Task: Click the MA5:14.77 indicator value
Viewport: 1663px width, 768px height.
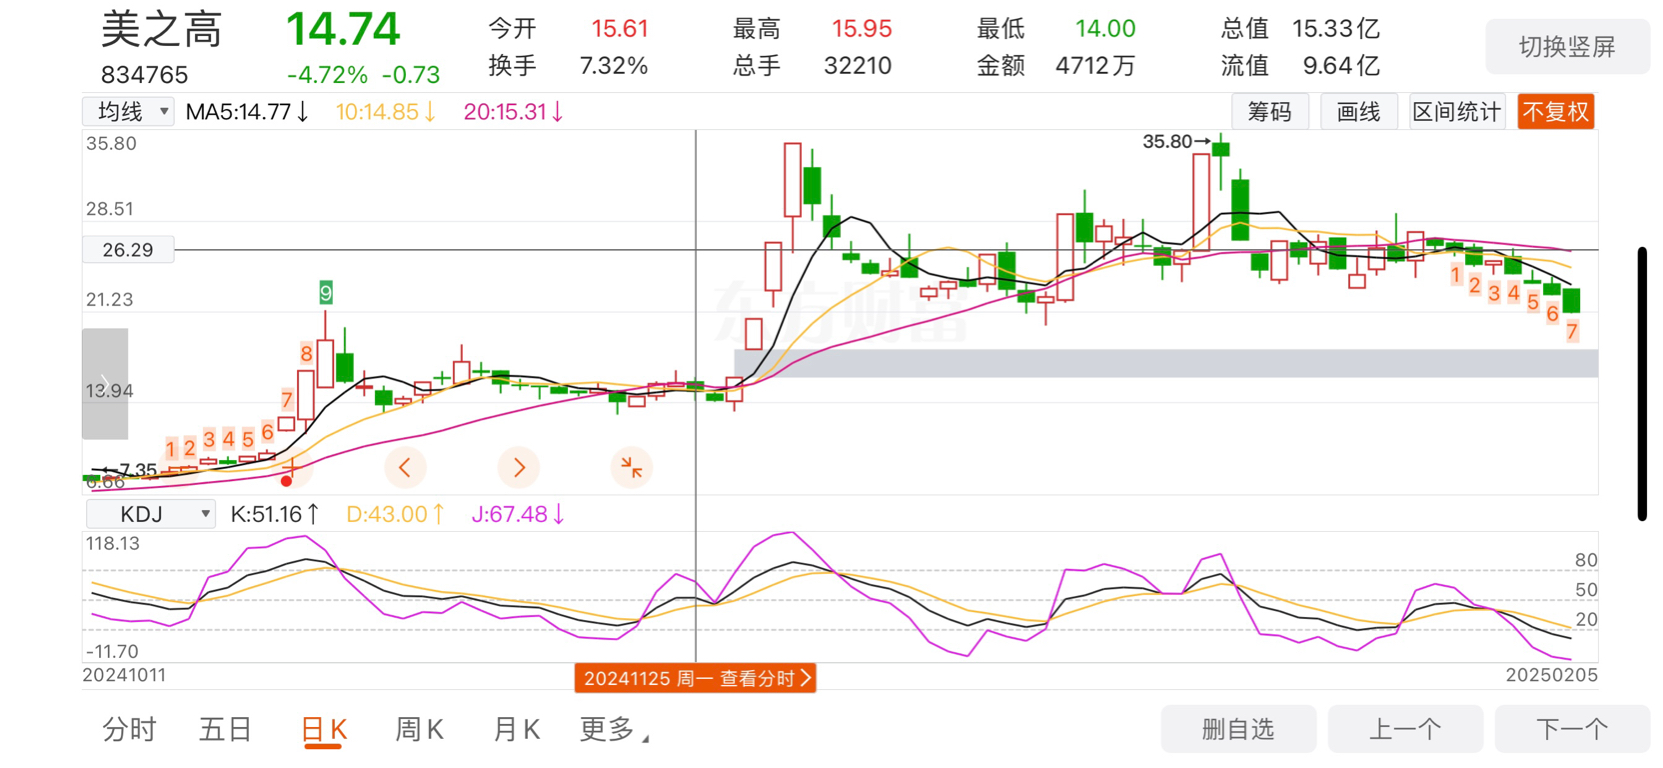Action: tap(247, 112)
